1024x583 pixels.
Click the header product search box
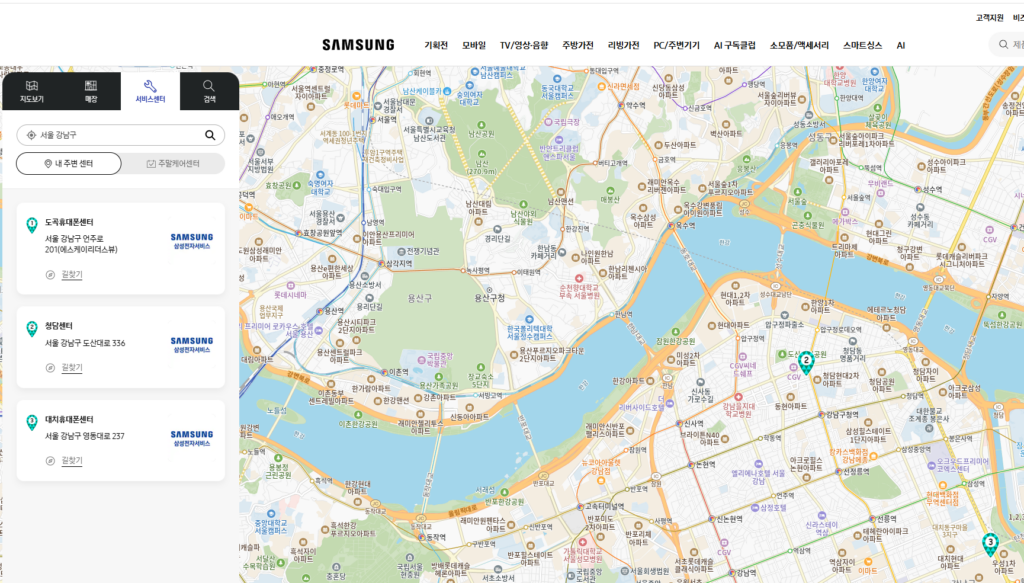pyautogui.click(x=1007, y=45)
